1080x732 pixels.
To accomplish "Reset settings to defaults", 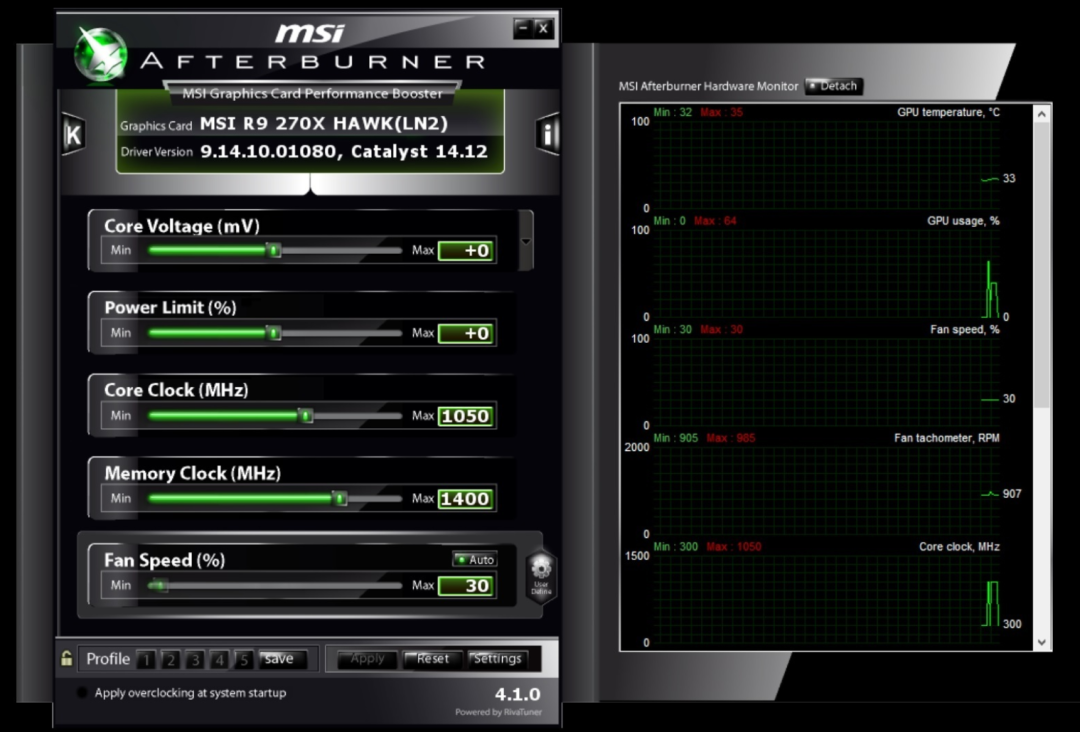I will coord(432,659).
